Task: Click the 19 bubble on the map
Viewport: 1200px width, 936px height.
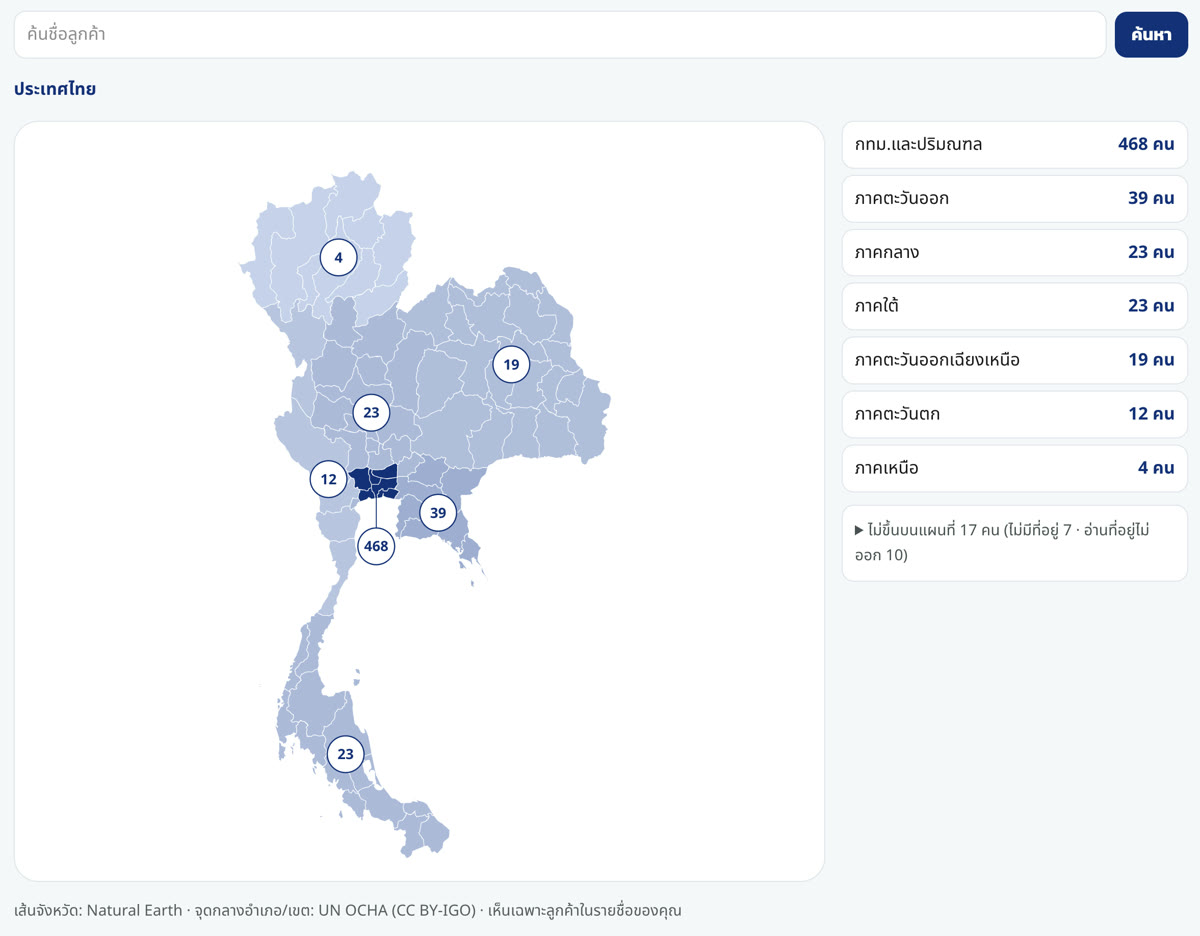Action: click(x=511, y=364)
